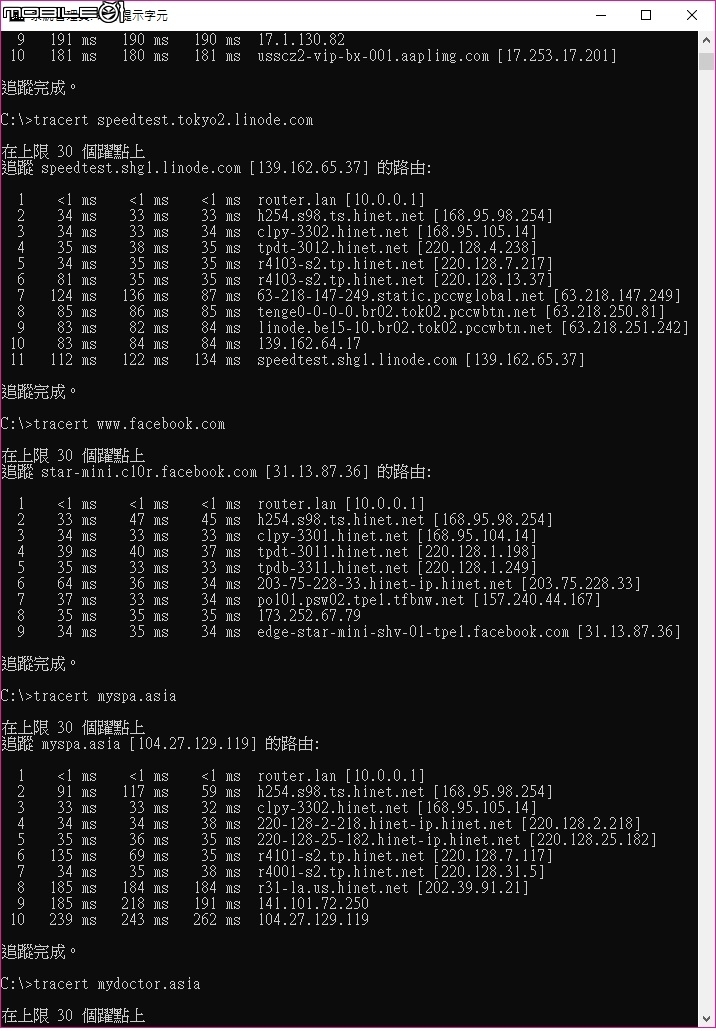This screenshot has height=1031, width=716.
Task: Click the 'tracert speedtest.tokyo2.linode.com' command line
Action: 157,120
